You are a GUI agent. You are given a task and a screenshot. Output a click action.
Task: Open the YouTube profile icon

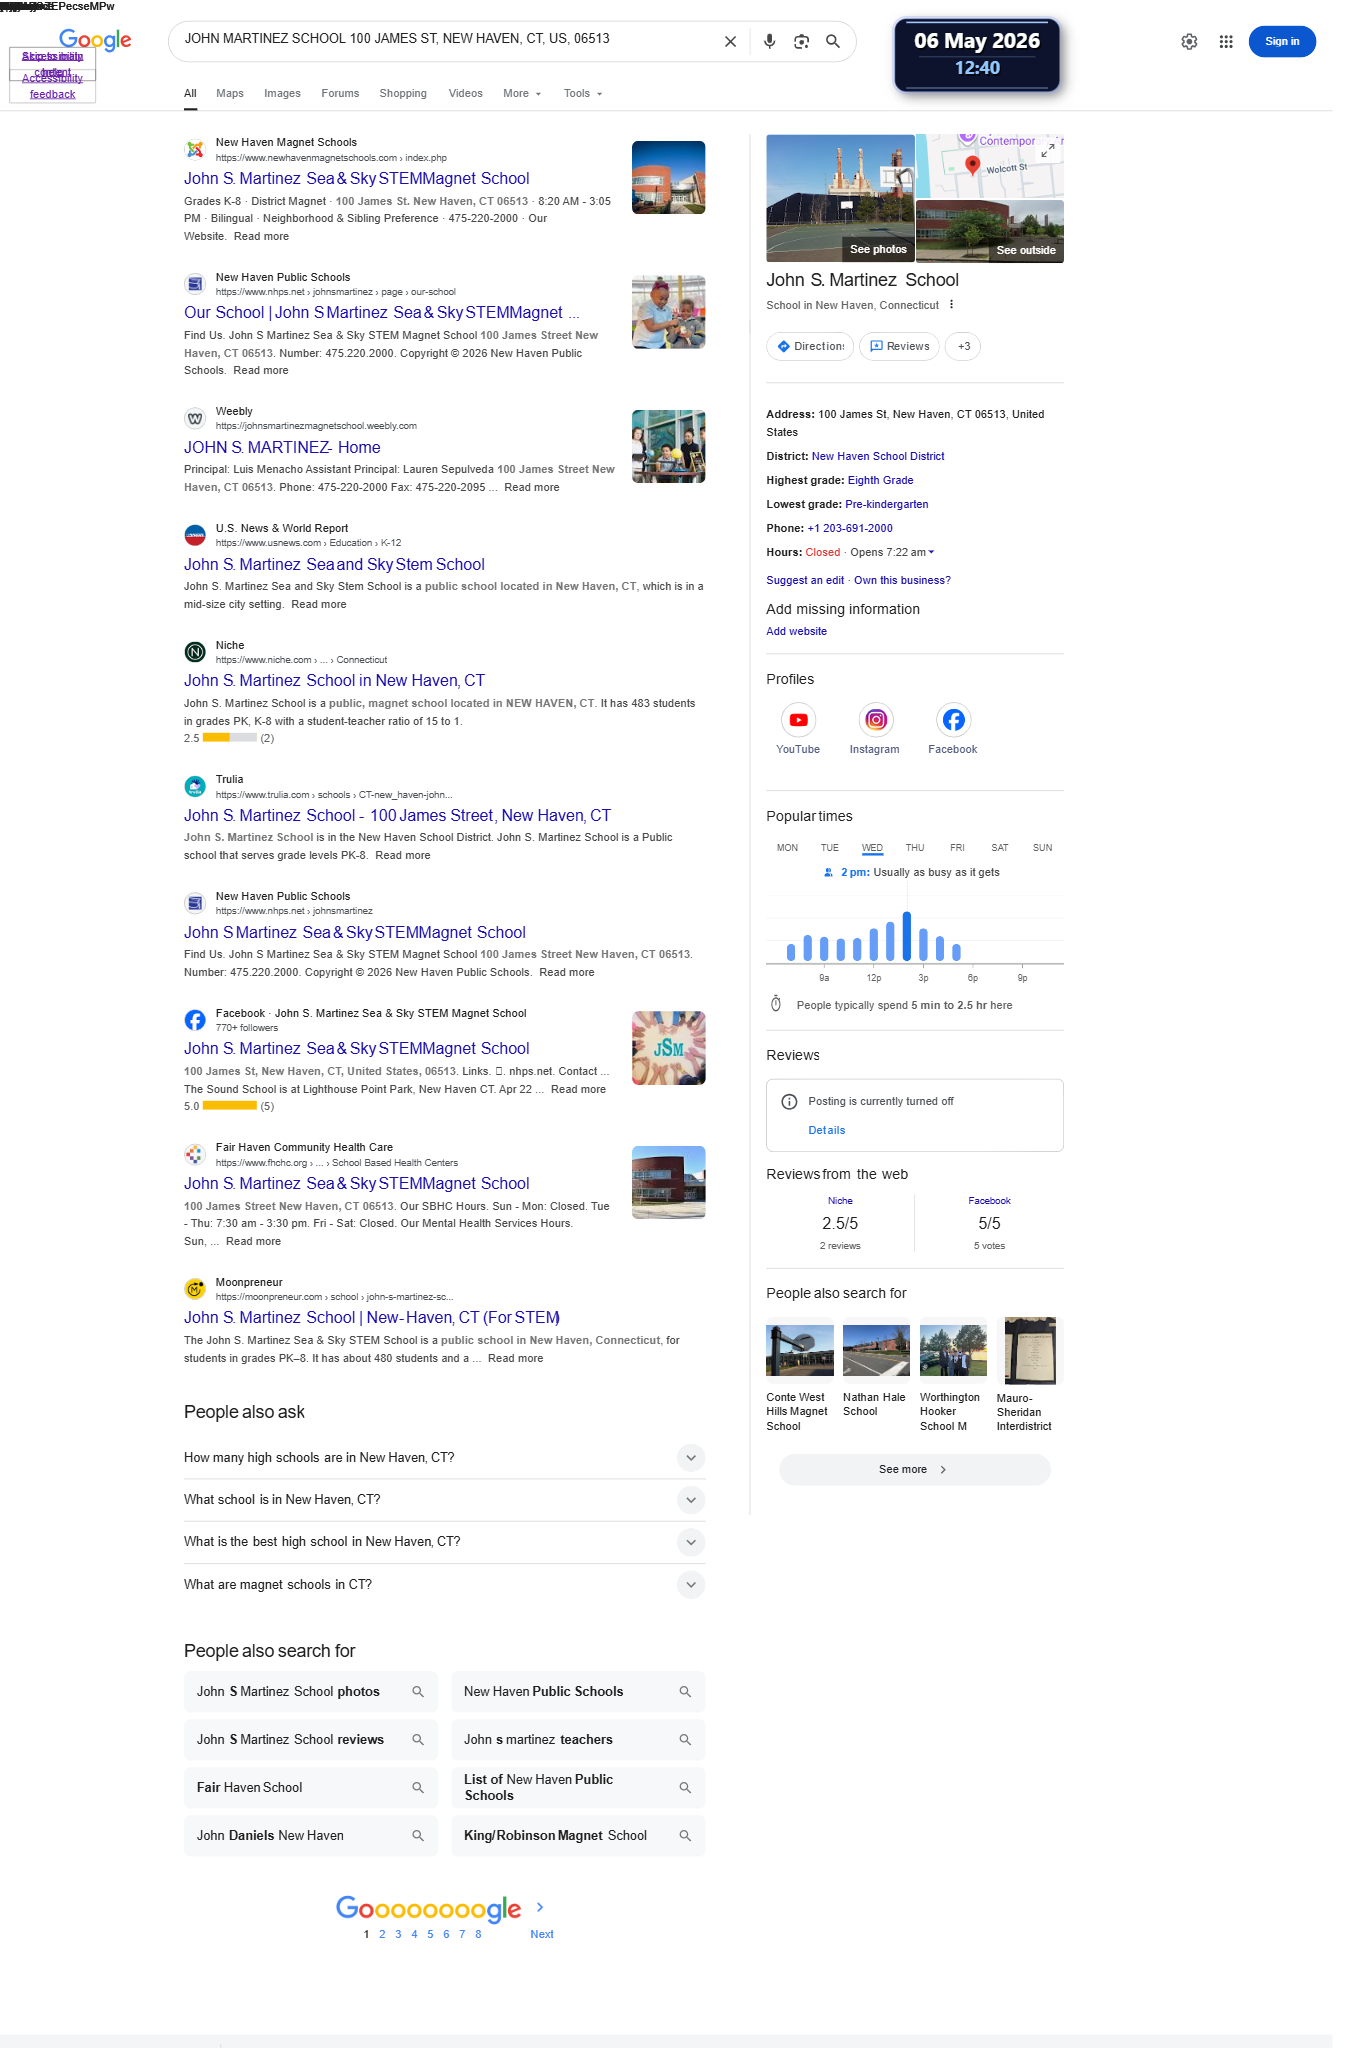click(x=798, y=720)
